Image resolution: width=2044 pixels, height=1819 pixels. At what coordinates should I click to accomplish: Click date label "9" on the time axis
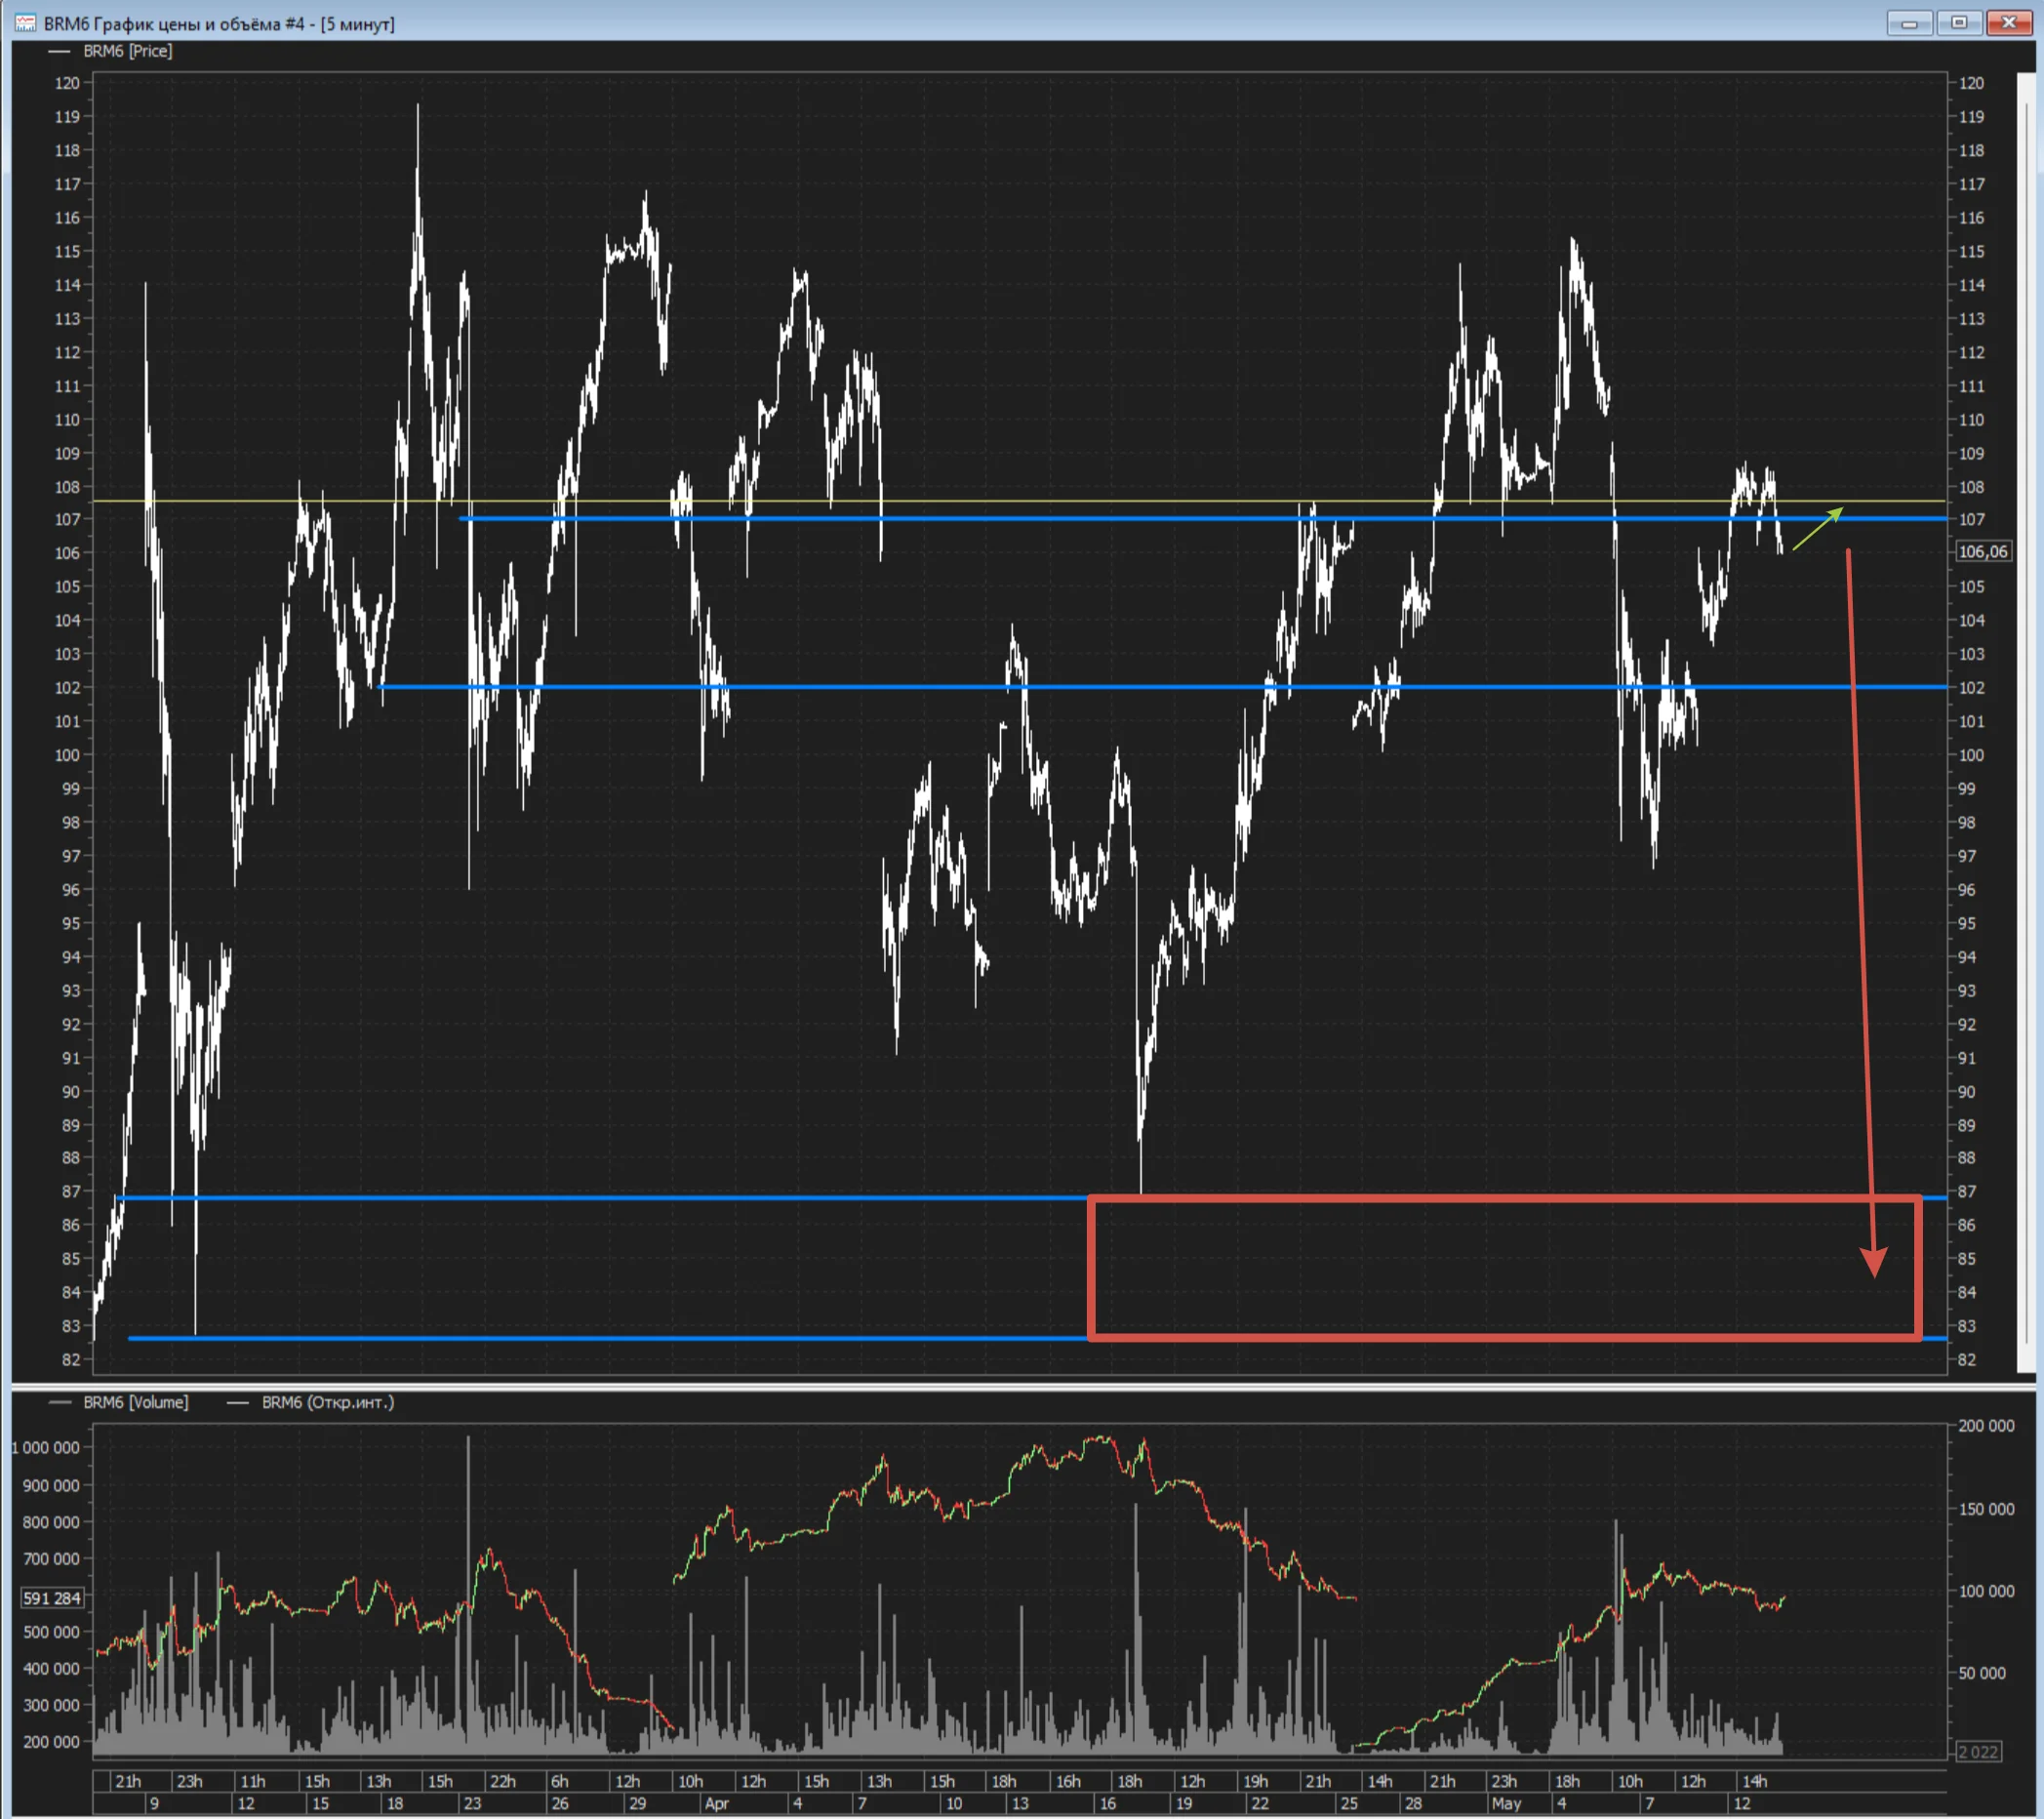(154, 1803)
